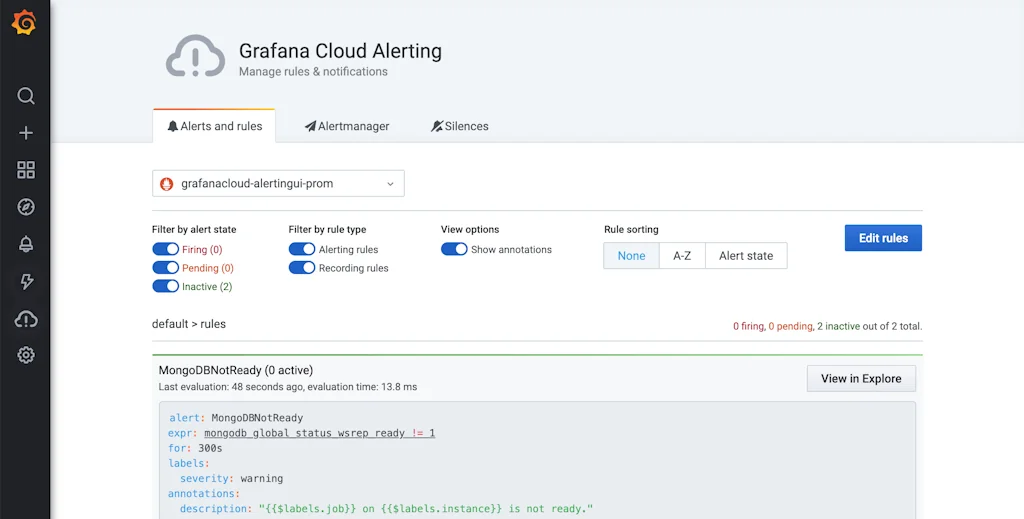Sort rules by Alert state
The height and width of the screenshot is (519, 1024).
pyautogui.click(x=746, y=255)
